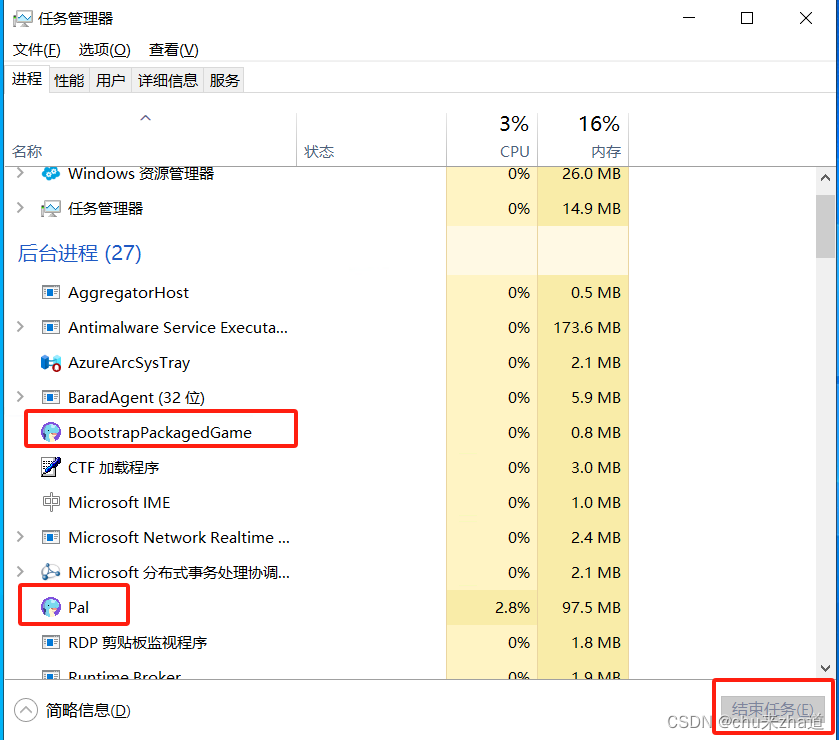This screenshot has width=839, height=740.
Task: Open the 文件(F) menu
Action: pos(36,50)
